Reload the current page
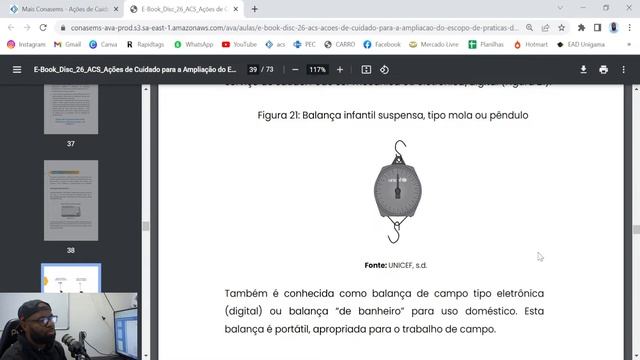The image size is (640, 360). click(43, 28)
